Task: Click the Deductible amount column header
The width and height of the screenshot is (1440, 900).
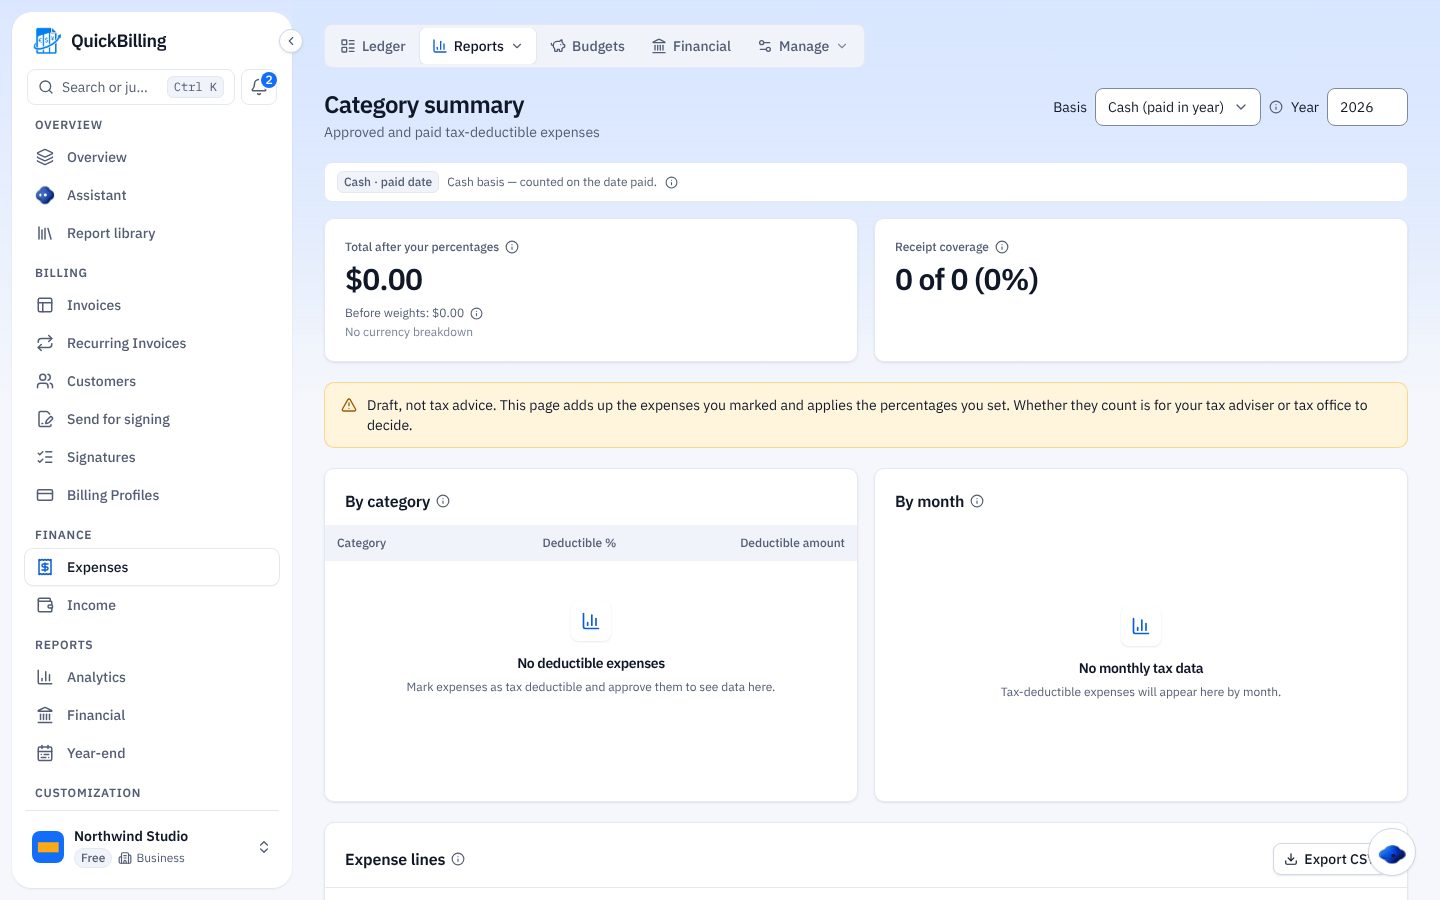Action: (792, 543)
